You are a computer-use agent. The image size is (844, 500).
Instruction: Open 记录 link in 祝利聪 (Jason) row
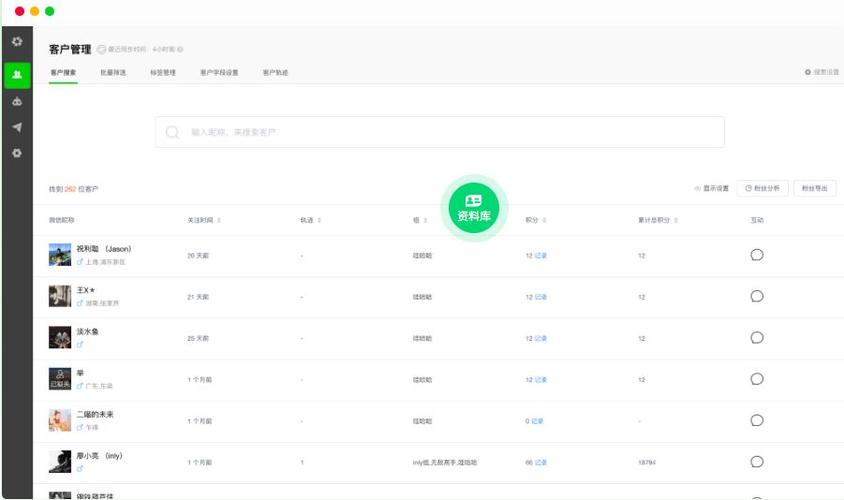coord(540,256)
